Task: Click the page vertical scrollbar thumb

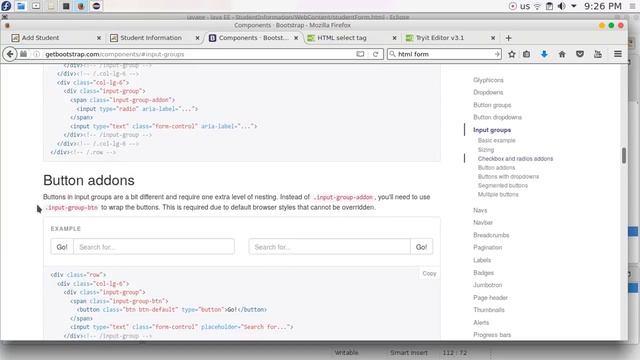Action: click(x=624, y=156)
